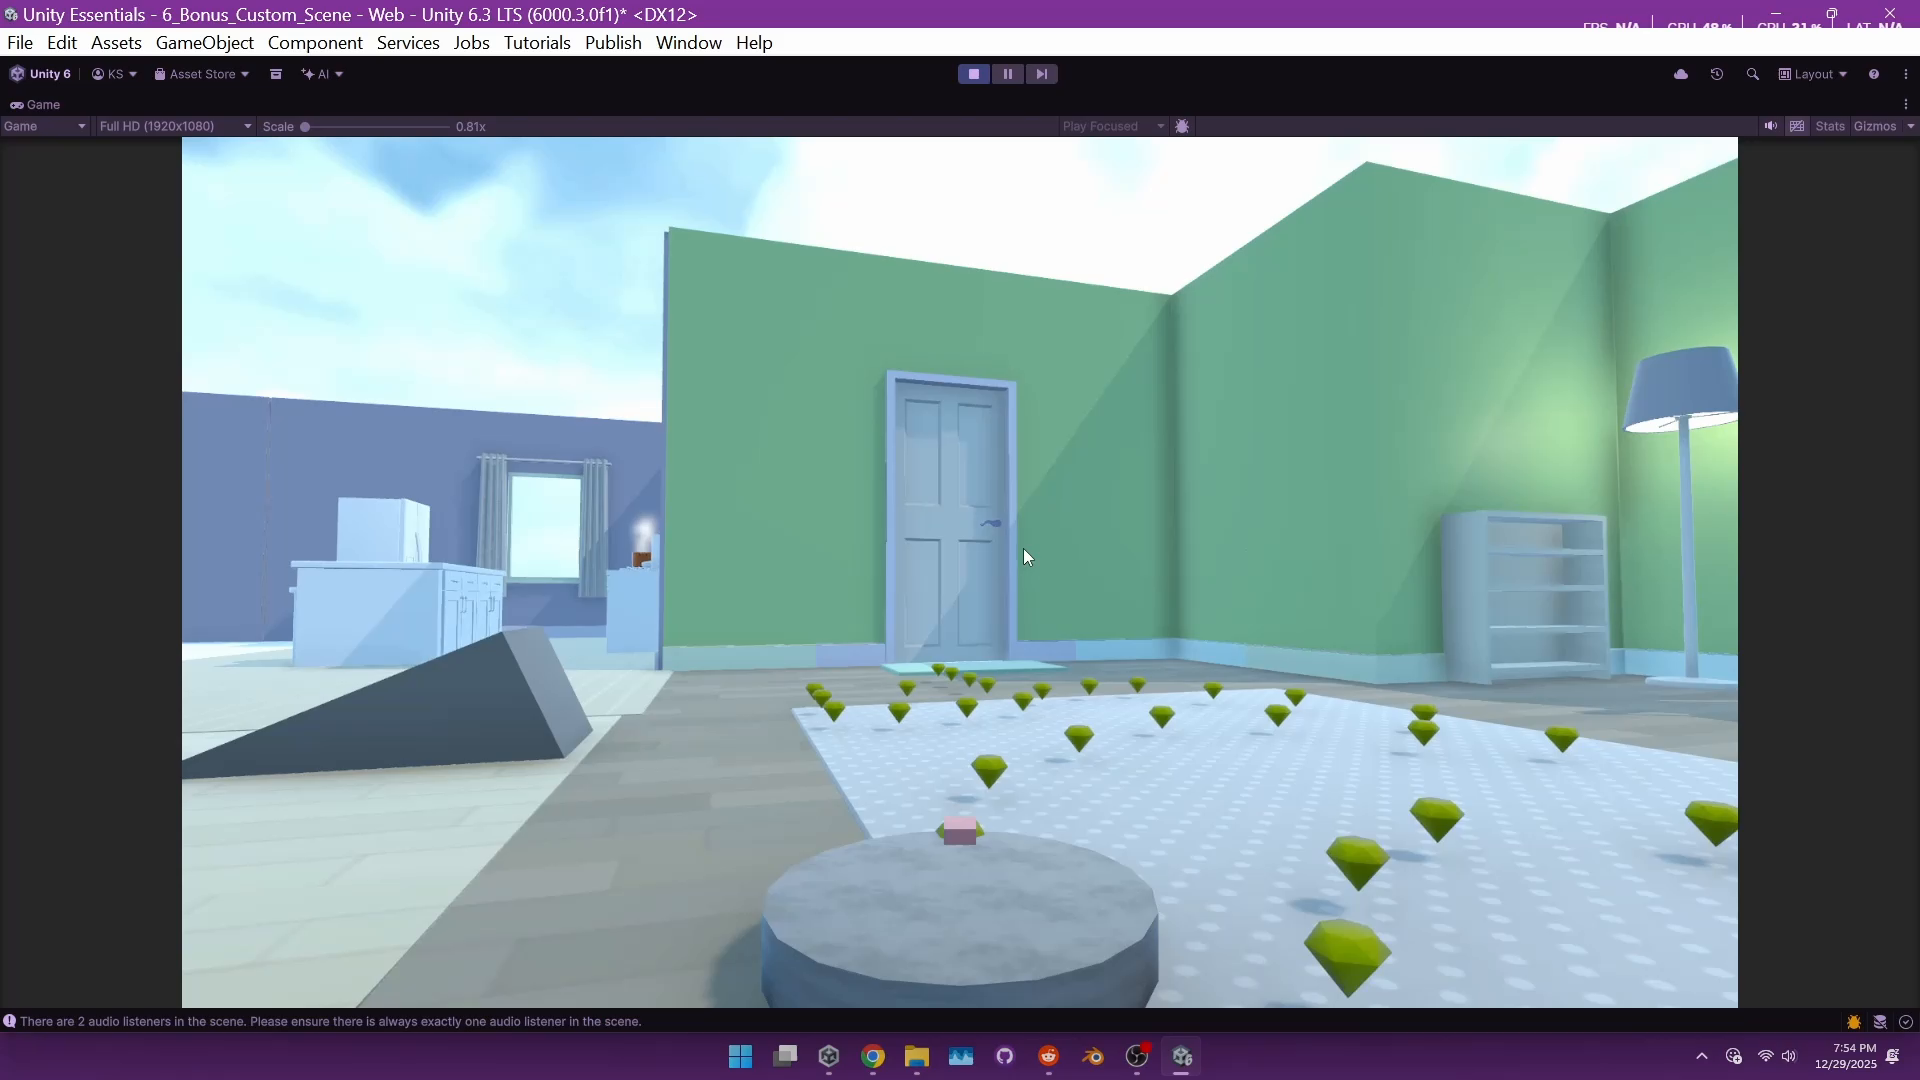Viewport: 1920px width, 1080px height.
Task: Open the Layout dropdown
Action: pos(1813,74)
